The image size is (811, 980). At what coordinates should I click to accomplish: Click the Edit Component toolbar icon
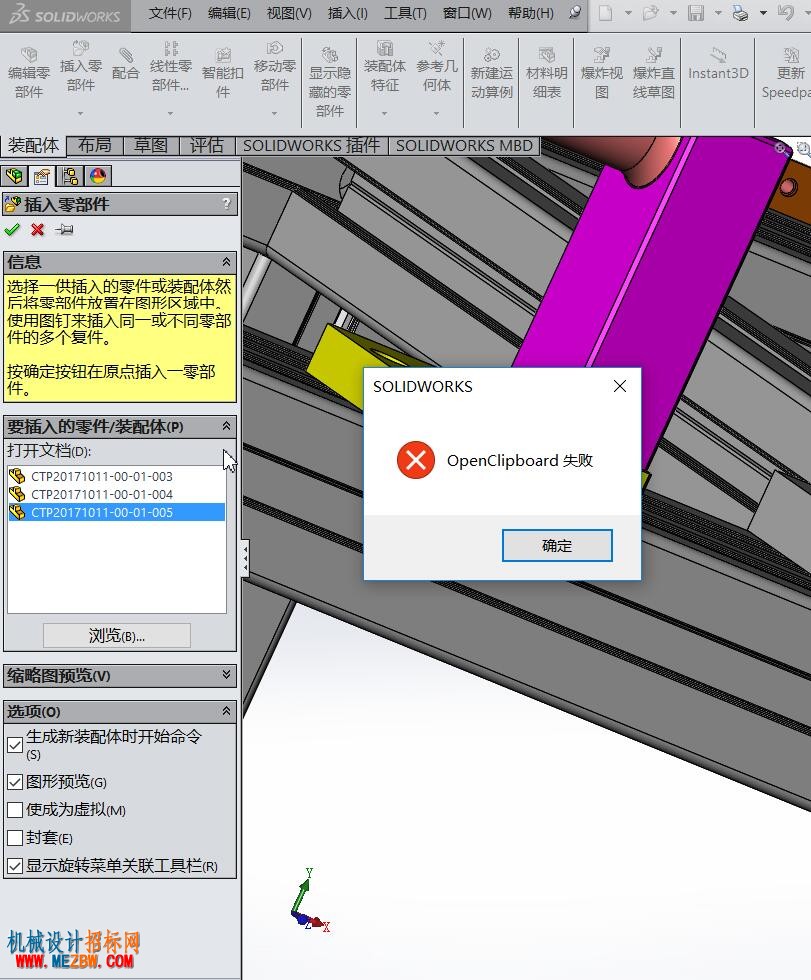pos(29,54)
